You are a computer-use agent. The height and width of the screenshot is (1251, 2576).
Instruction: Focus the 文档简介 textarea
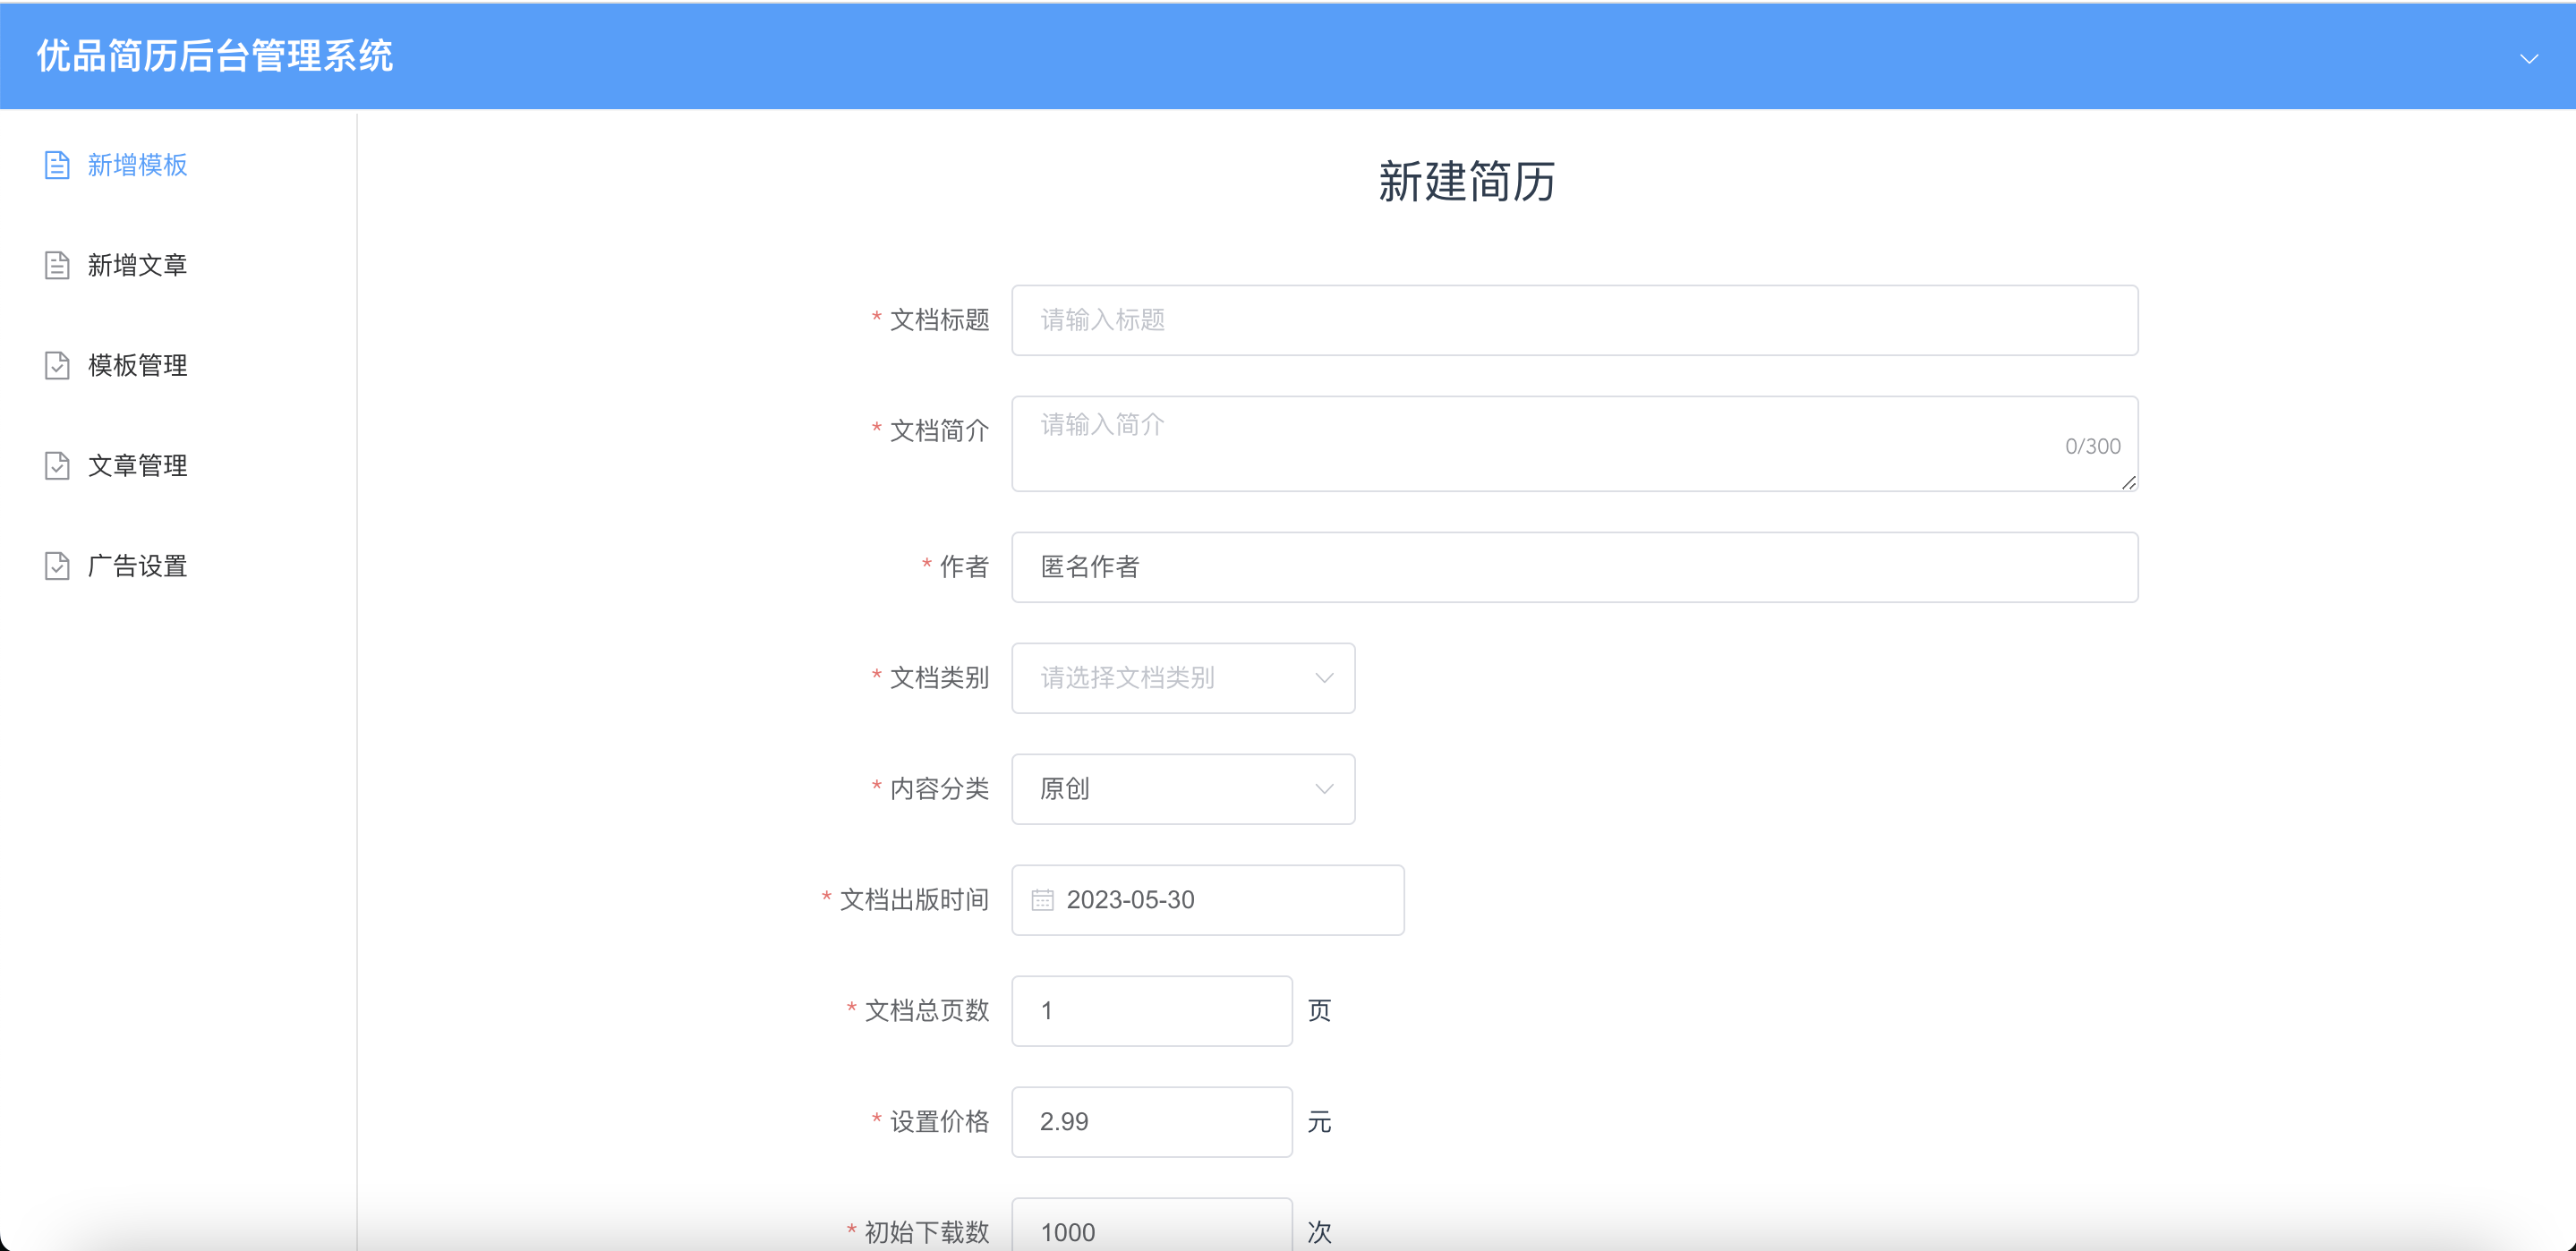[x=1575, y=444]
